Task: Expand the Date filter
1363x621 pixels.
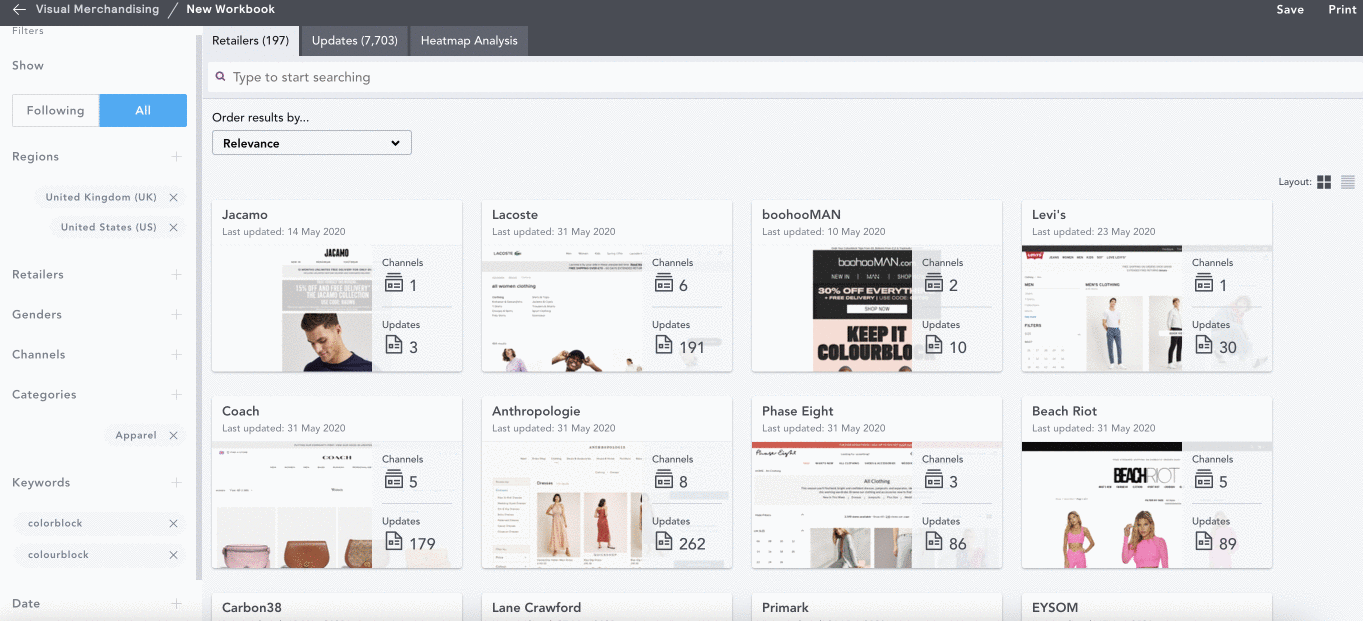Action: point(177,604)
